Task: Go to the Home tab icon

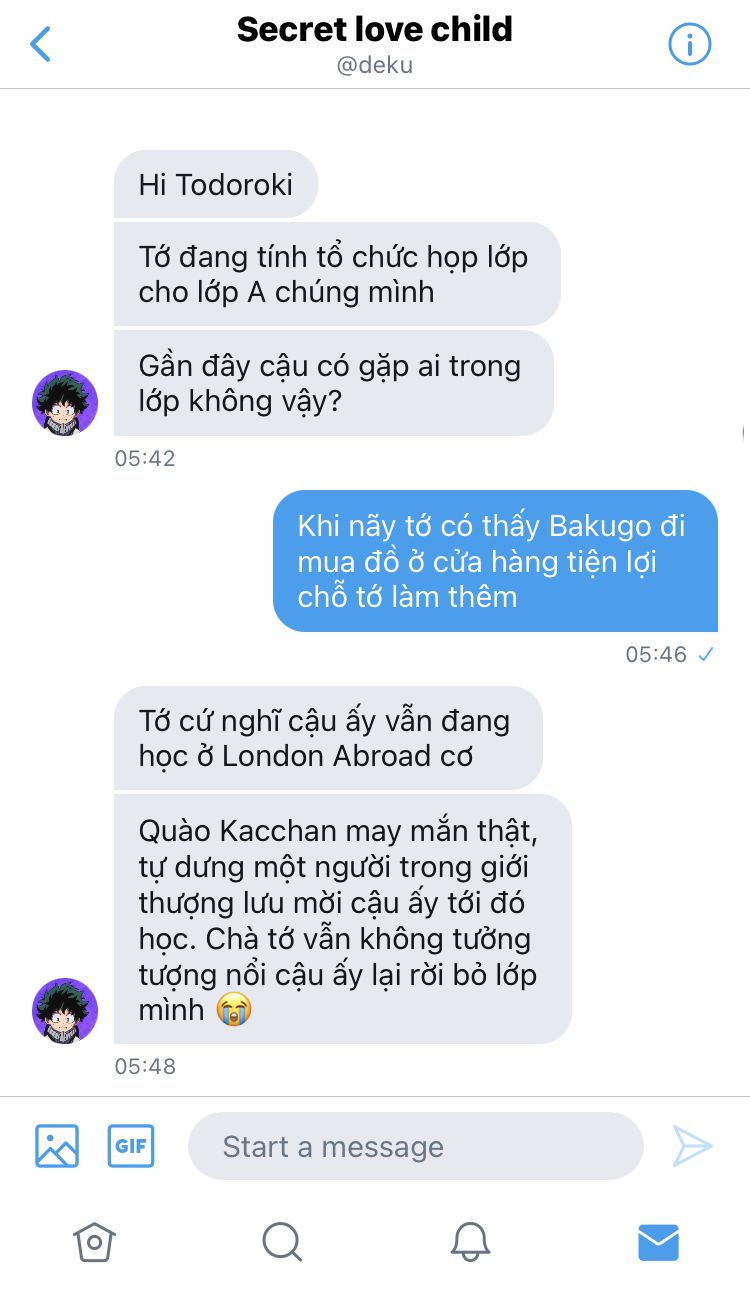Action: [94, 1242]
